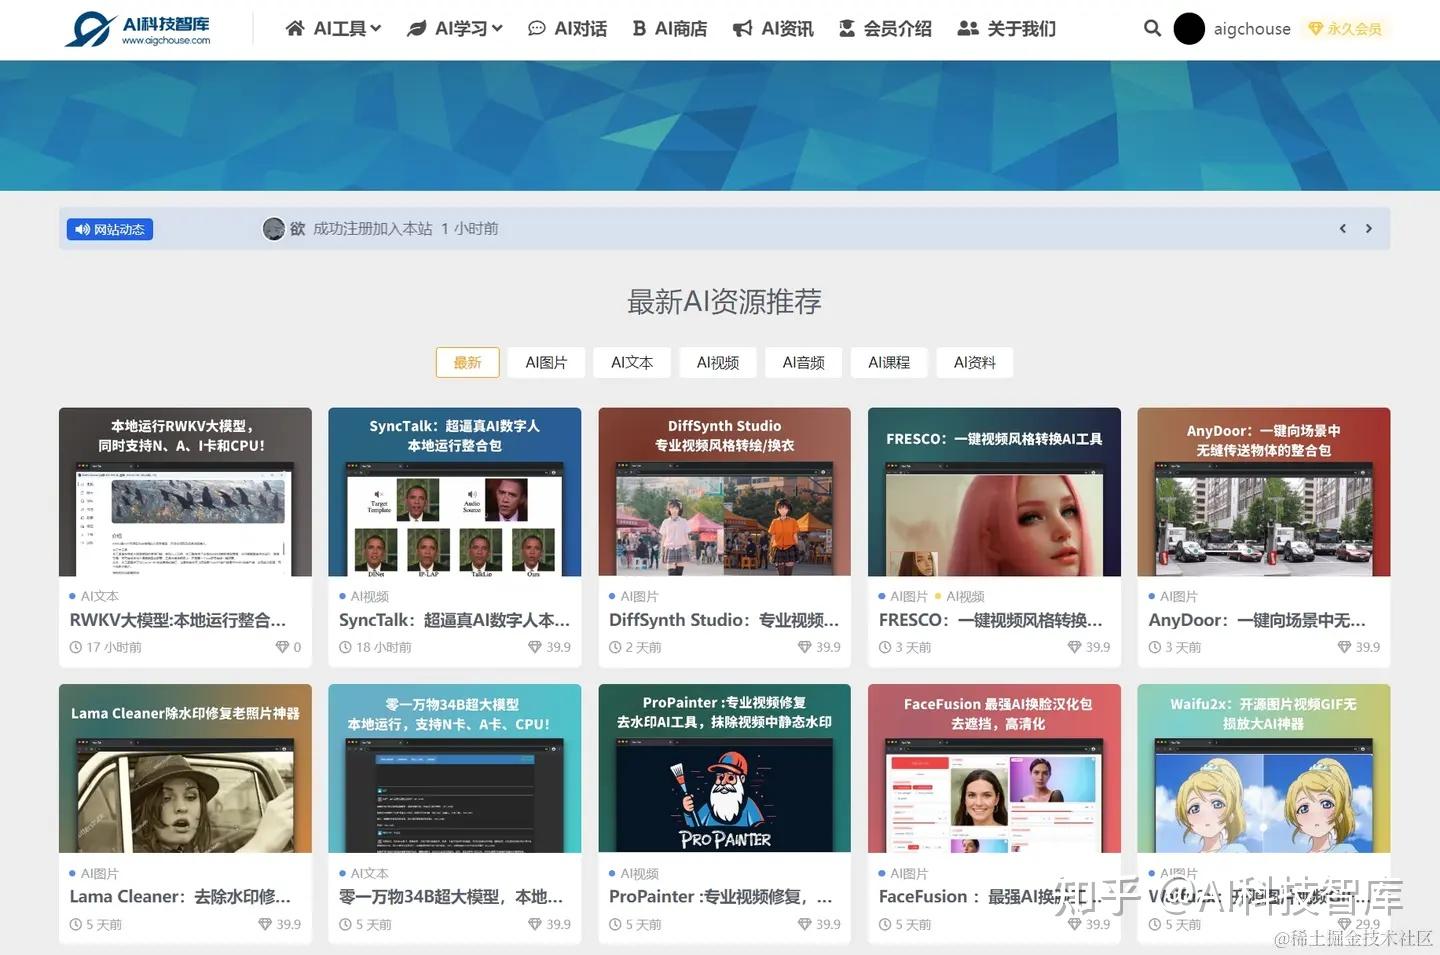Click the speaker icon on the 网站动态 badge
Image resolution: width=1440 pixels, height=955 pixels.
click(82, 228)
